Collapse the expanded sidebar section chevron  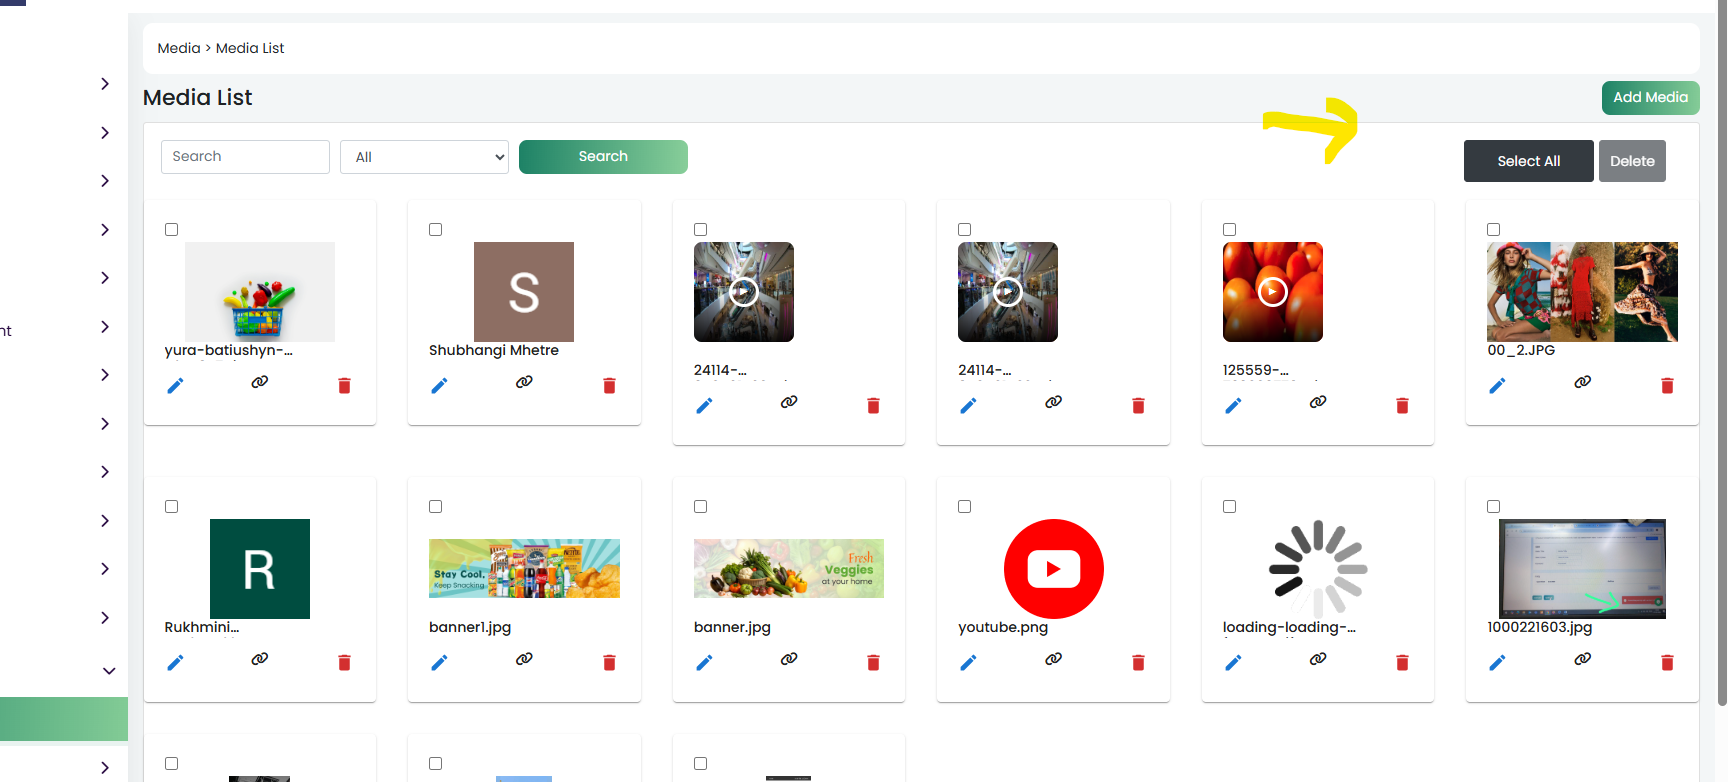point(109,671)
